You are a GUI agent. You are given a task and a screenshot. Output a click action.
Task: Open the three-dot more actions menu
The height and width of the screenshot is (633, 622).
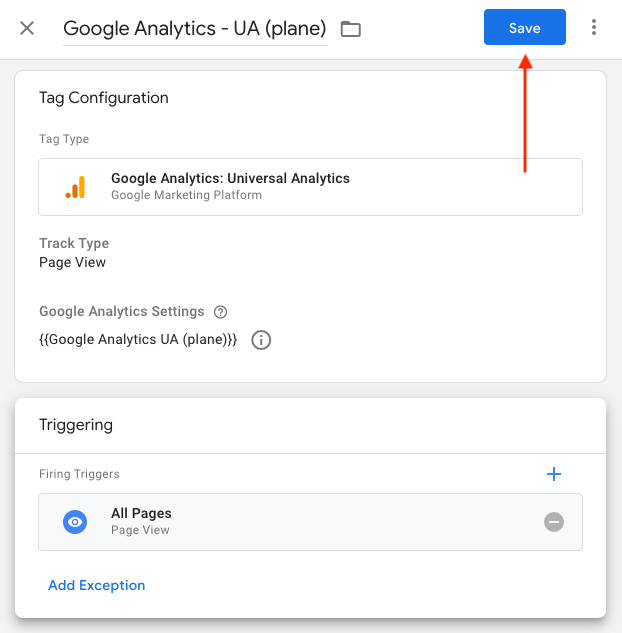(594, 28)
